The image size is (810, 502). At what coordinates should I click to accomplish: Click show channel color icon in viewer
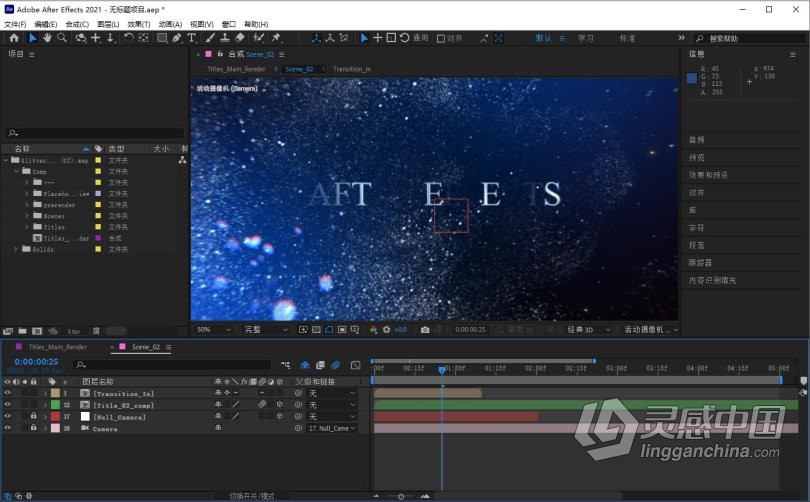click(373, 330)
